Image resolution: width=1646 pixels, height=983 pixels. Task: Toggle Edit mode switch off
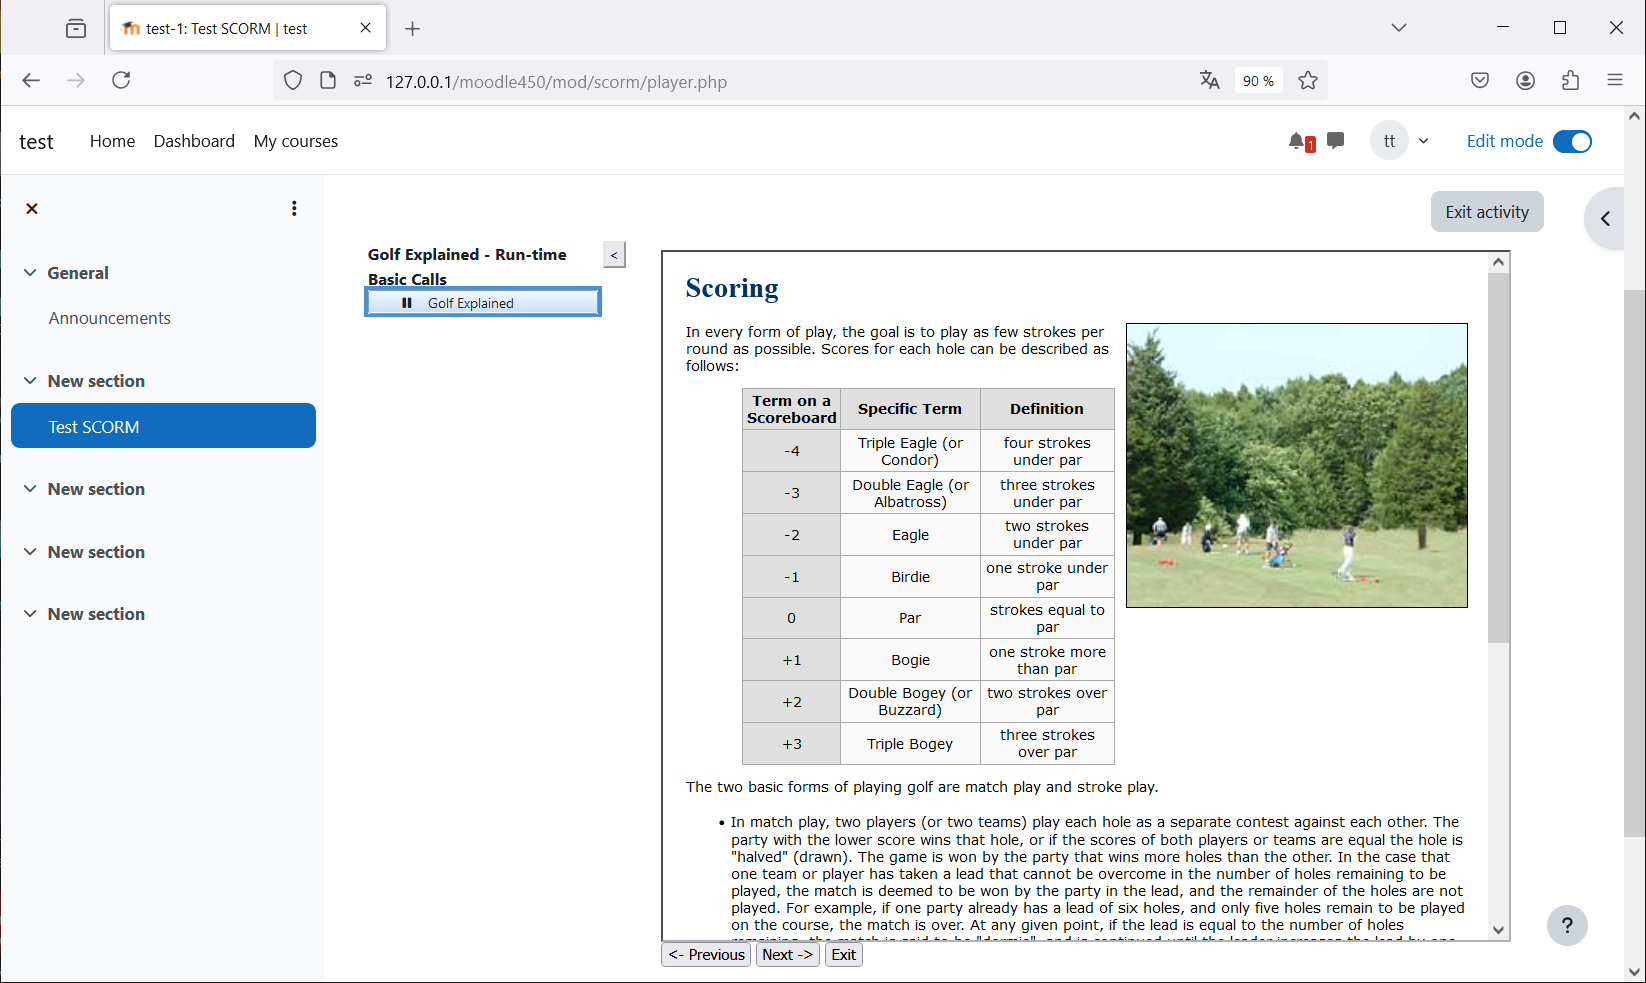[1572, 141]
